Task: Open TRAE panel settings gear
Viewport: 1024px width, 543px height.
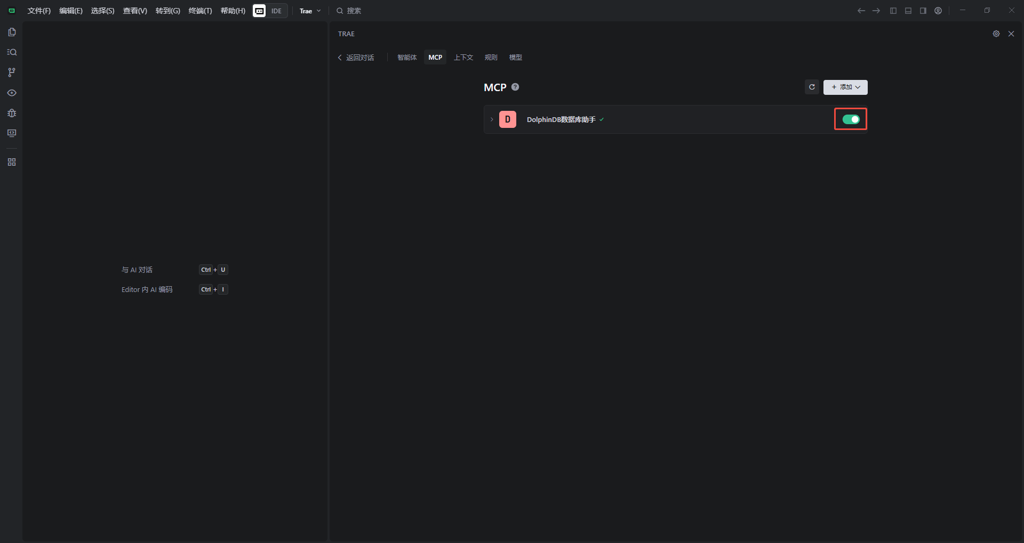Action: coord(996,34)
